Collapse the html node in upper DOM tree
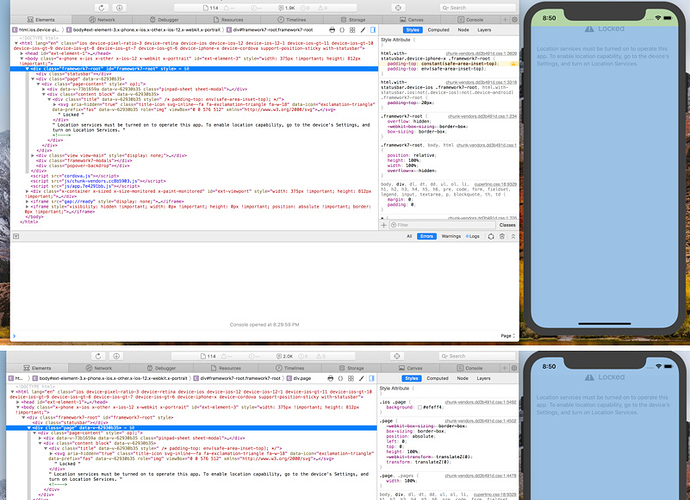The image size is (690, 500). point(16,43)
